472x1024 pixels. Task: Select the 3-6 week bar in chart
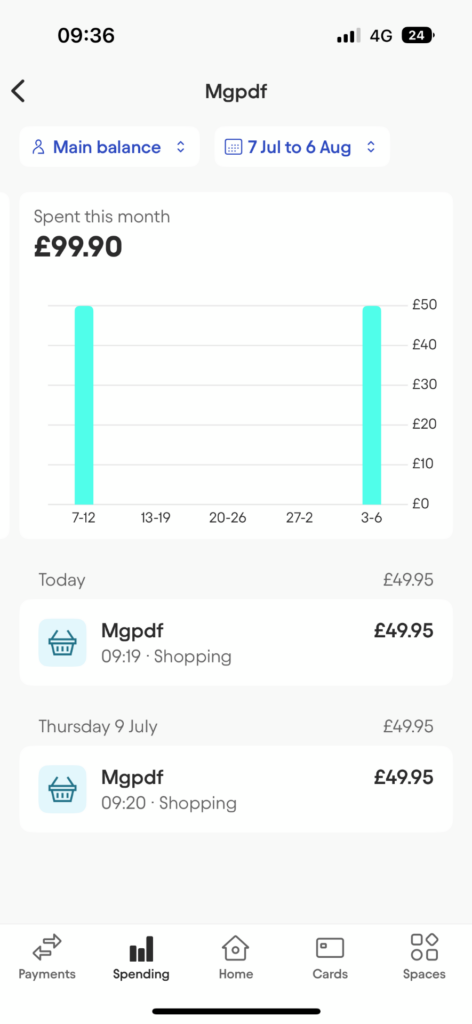(x=371, y=405)
